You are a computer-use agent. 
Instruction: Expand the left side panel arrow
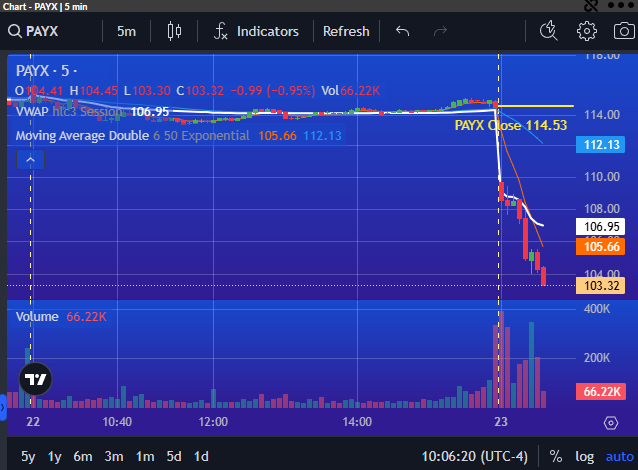coord(3,407)
